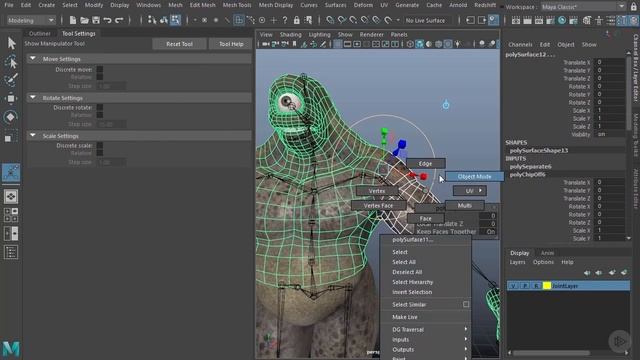Open the Workspace Maya Classic dropdown

583,7
